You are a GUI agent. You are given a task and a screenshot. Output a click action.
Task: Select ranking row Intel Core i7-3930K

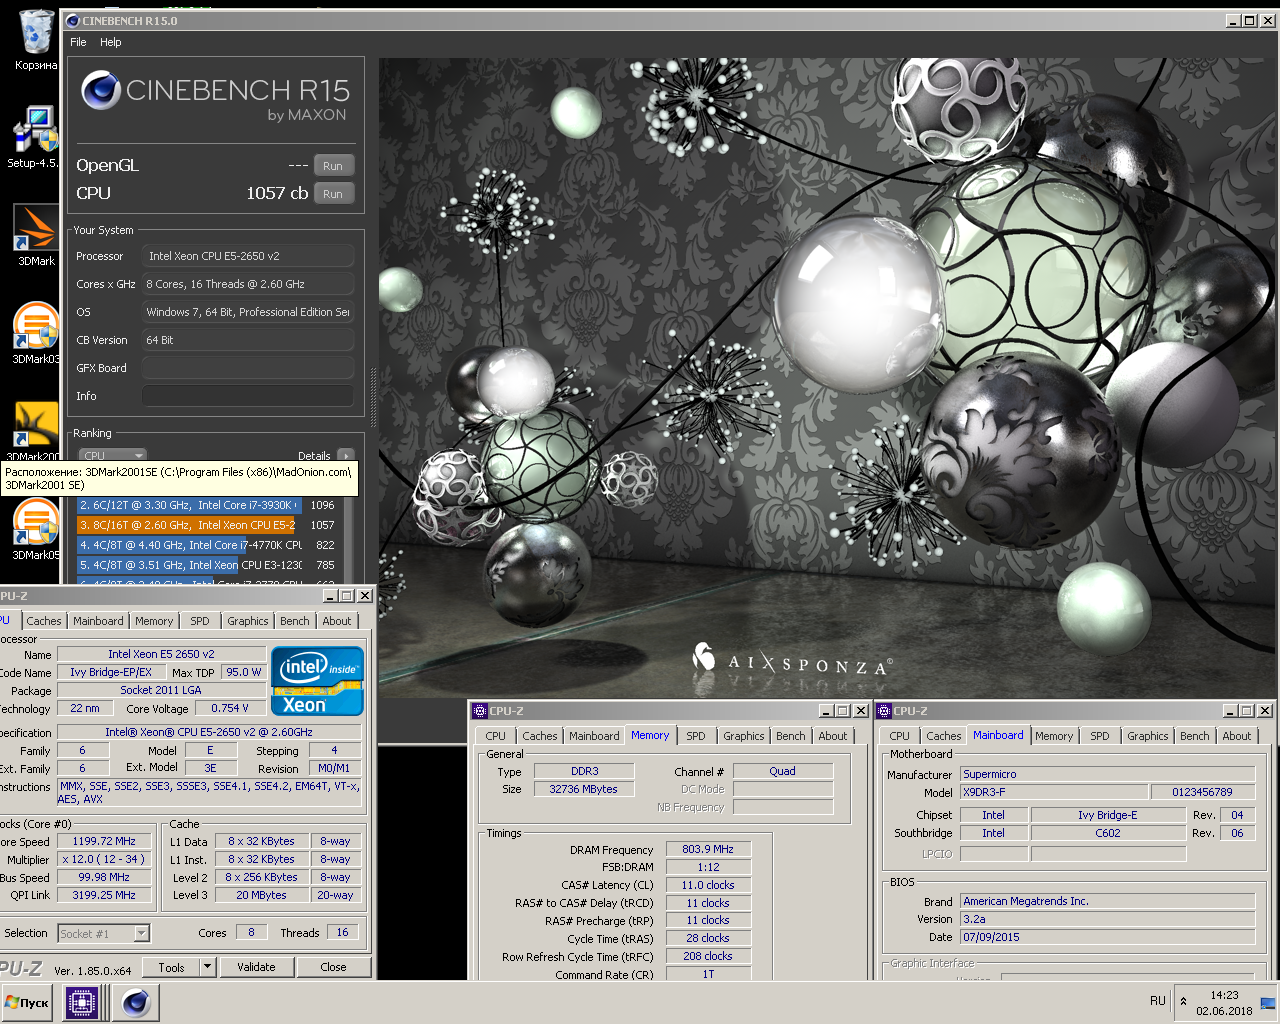tap(208, 505)
